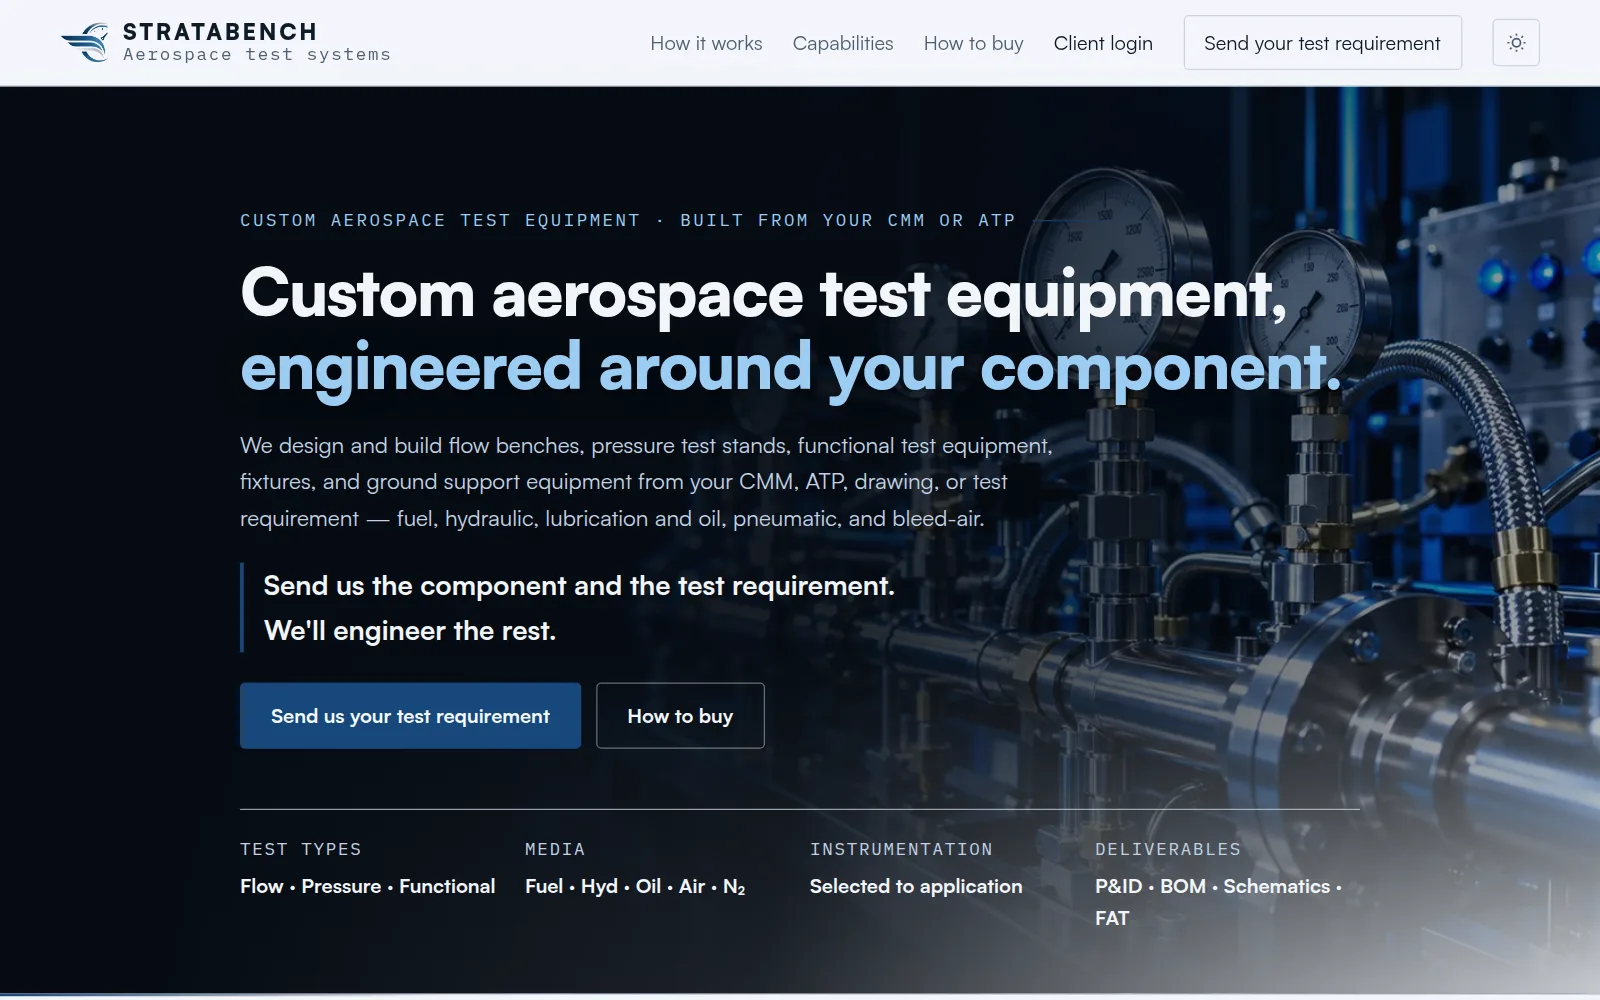Click the 'Aerospace test systems' tagline
The width and height of the screenshot is (1600, 1000).
click(257, 55)
